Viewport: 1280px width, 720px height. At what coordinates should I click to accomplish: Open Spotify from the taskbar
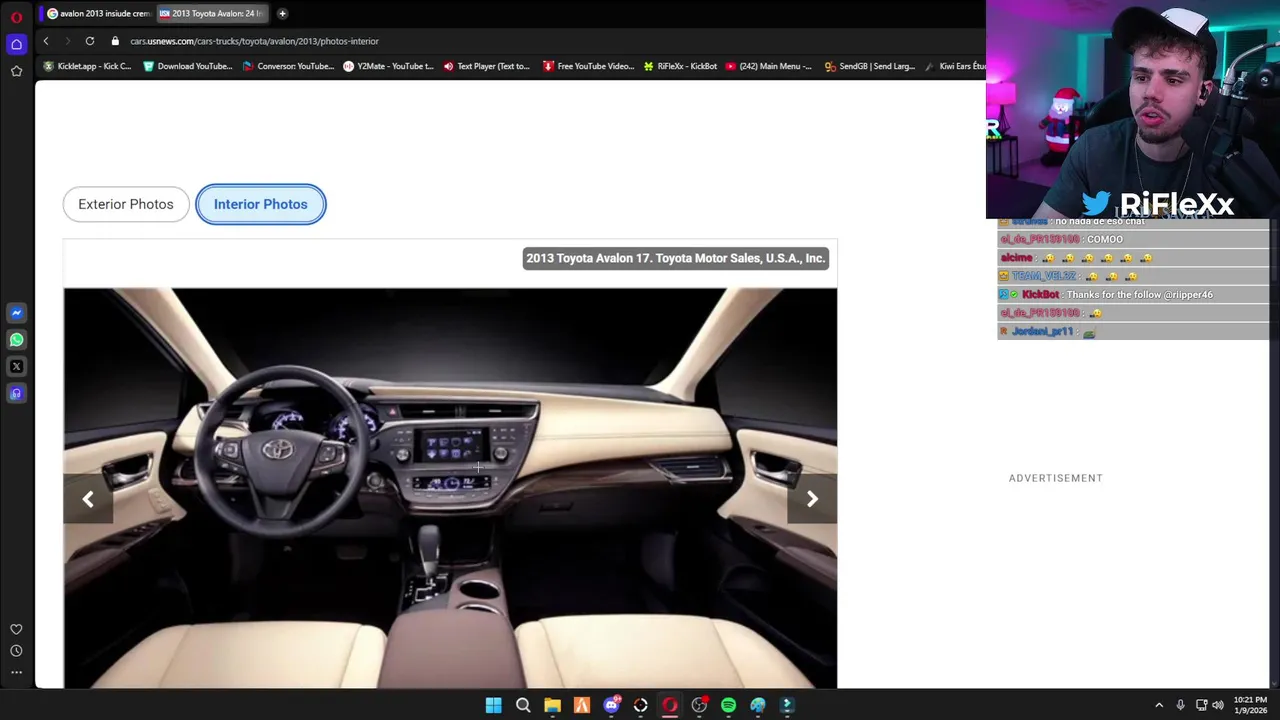728,706
